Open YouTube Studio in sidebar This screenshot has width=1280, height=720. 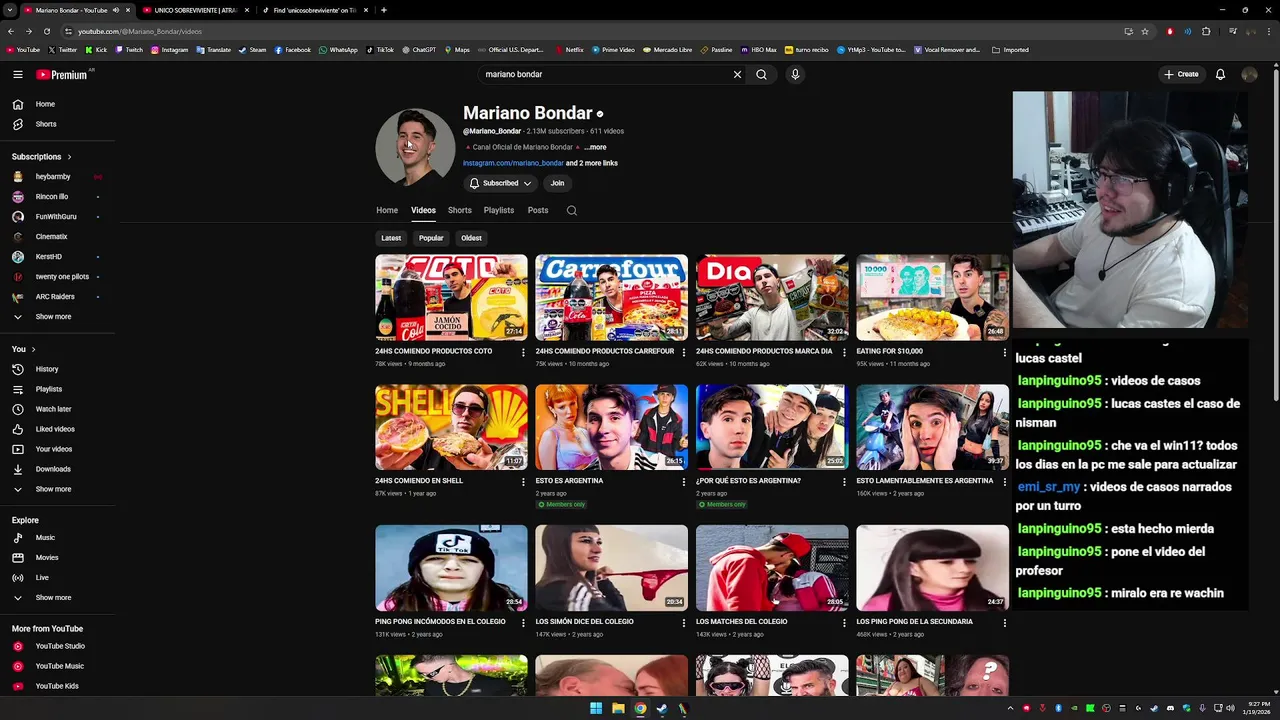(x=60, y=646)
